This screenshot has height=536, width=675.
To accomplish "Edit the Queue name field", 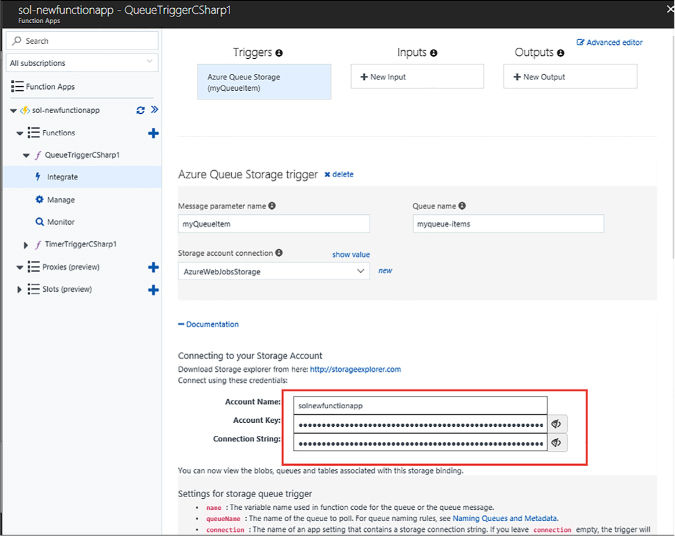I will point(508,224).
